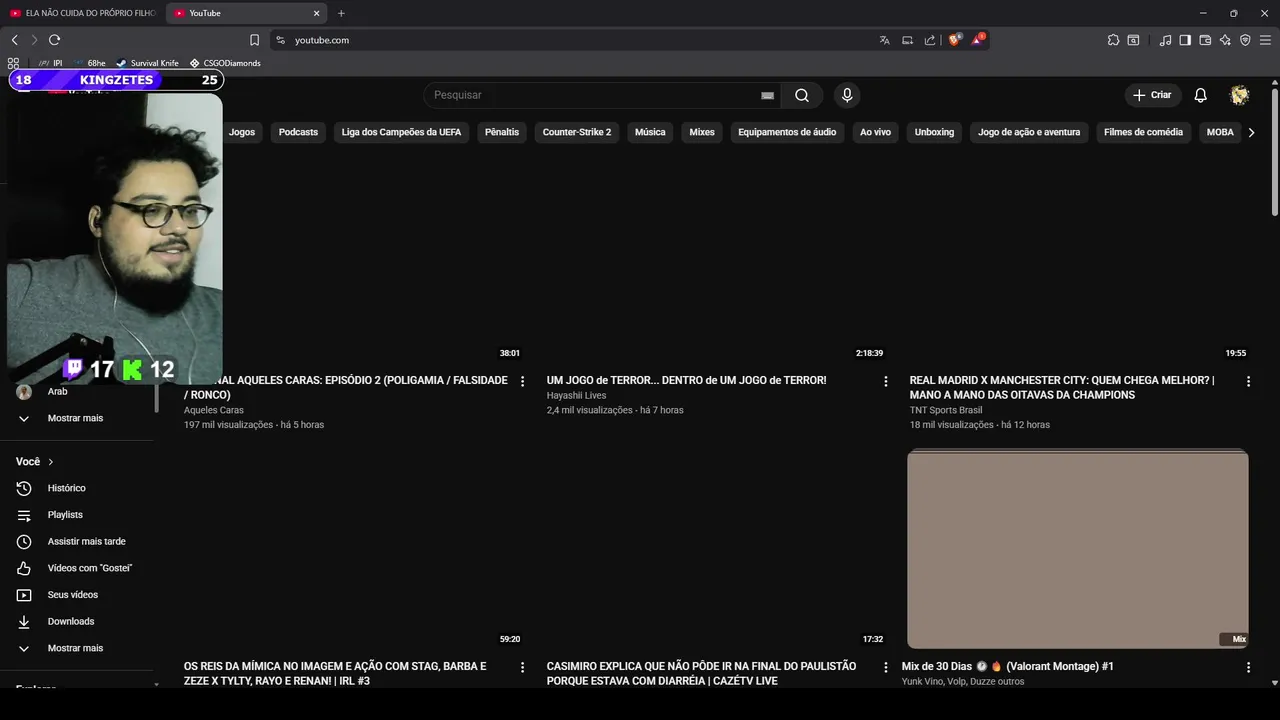The image size is (1280, 720).
Task: Open UM JOGO de TERROR video title
Action: point(686,381)
